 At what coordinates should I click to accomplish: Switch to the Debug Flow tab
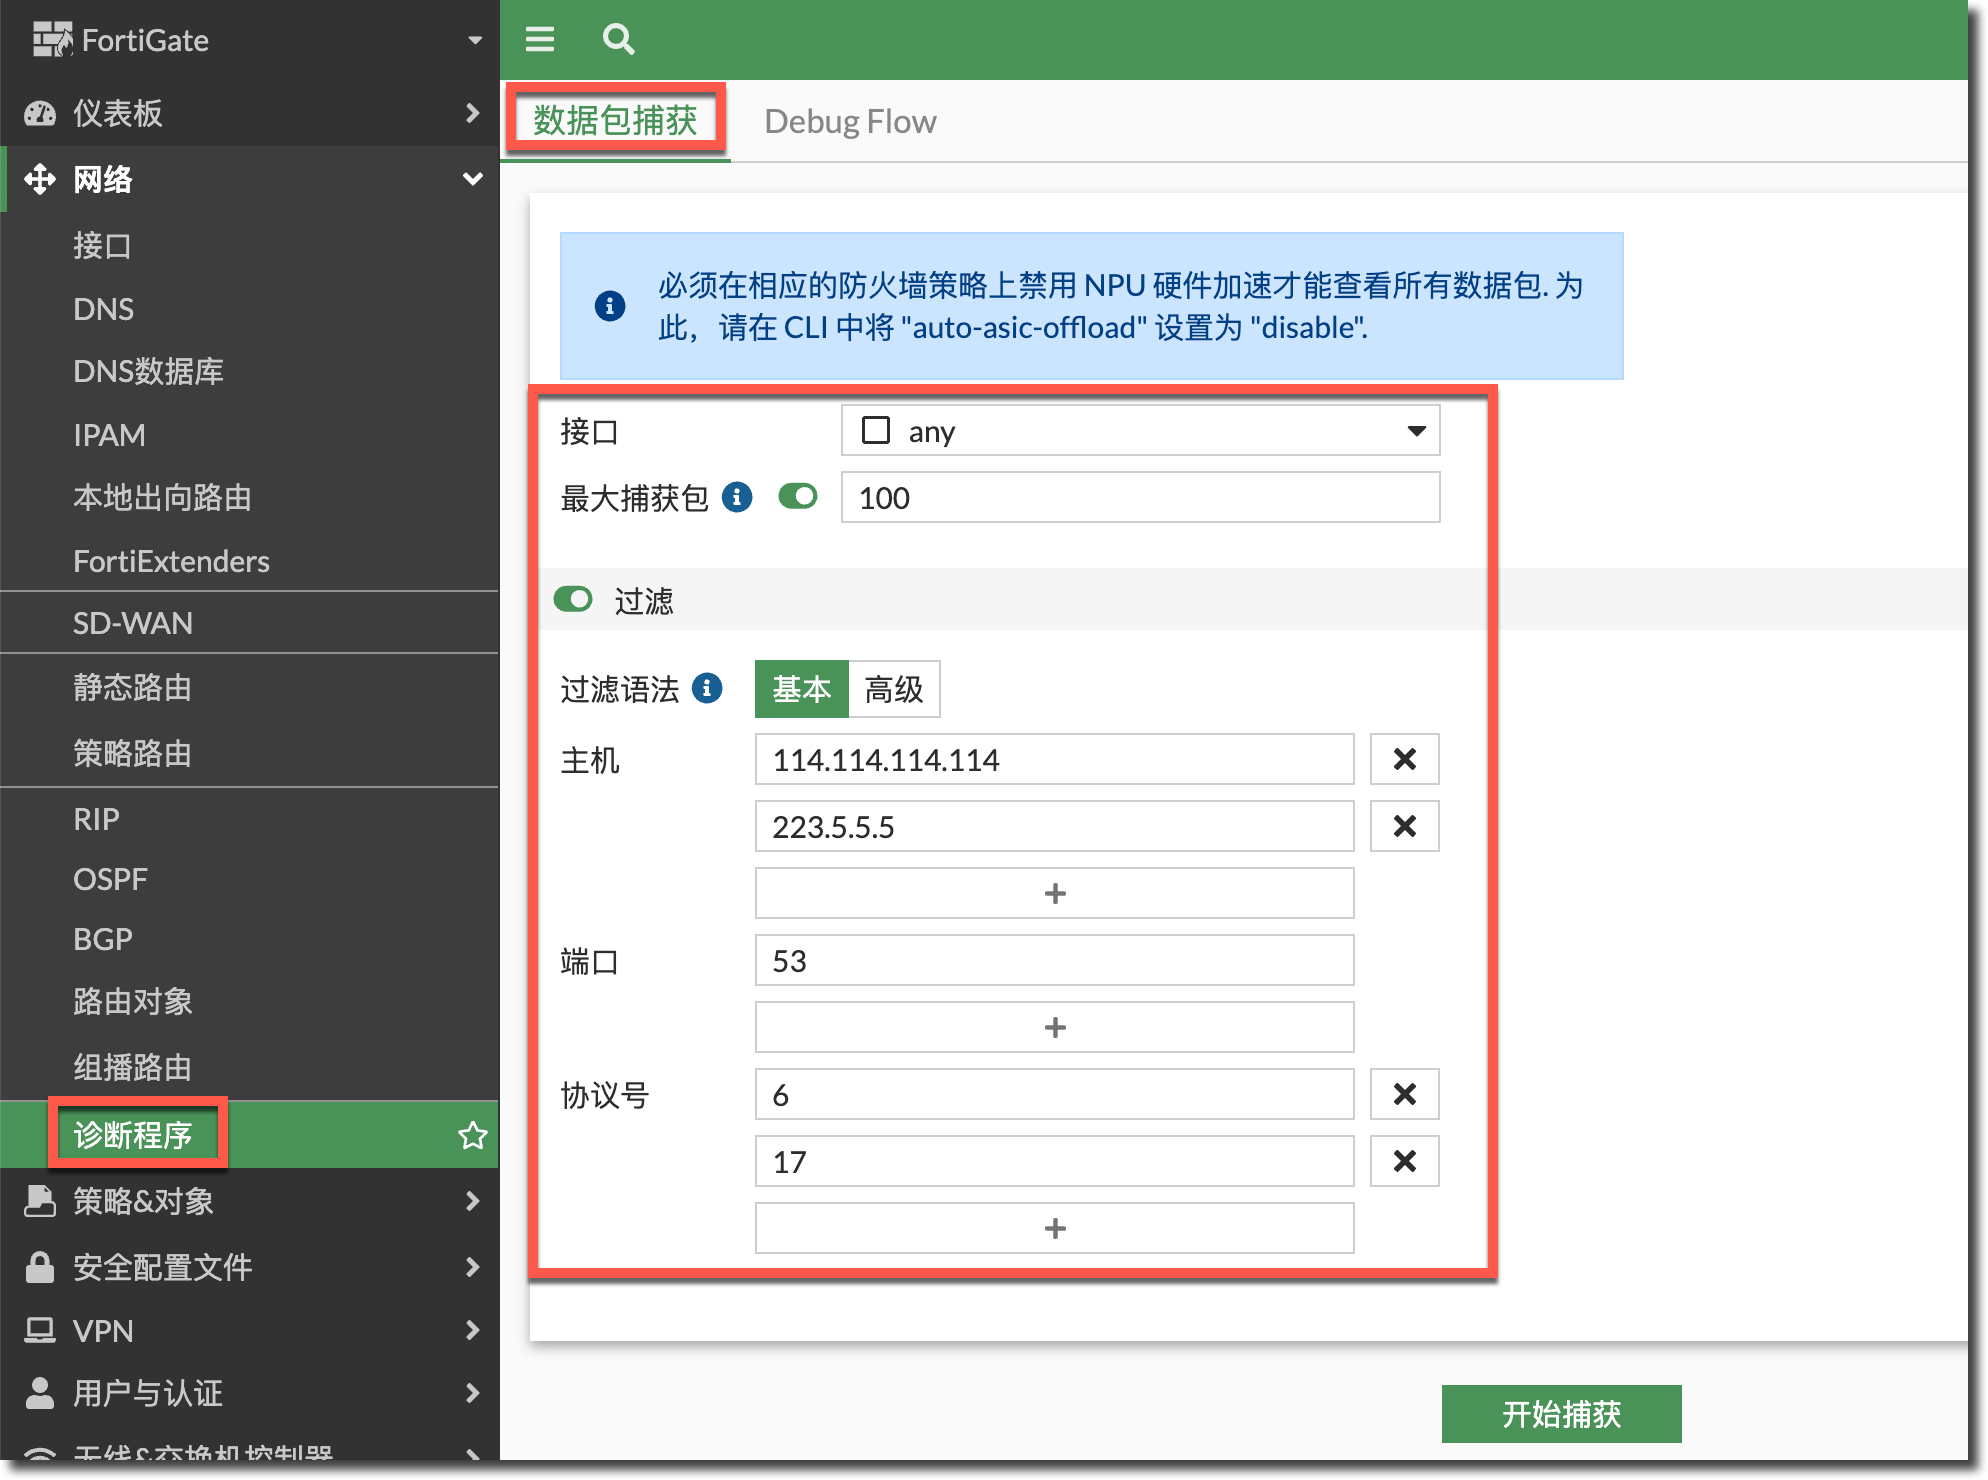(850, 121)
